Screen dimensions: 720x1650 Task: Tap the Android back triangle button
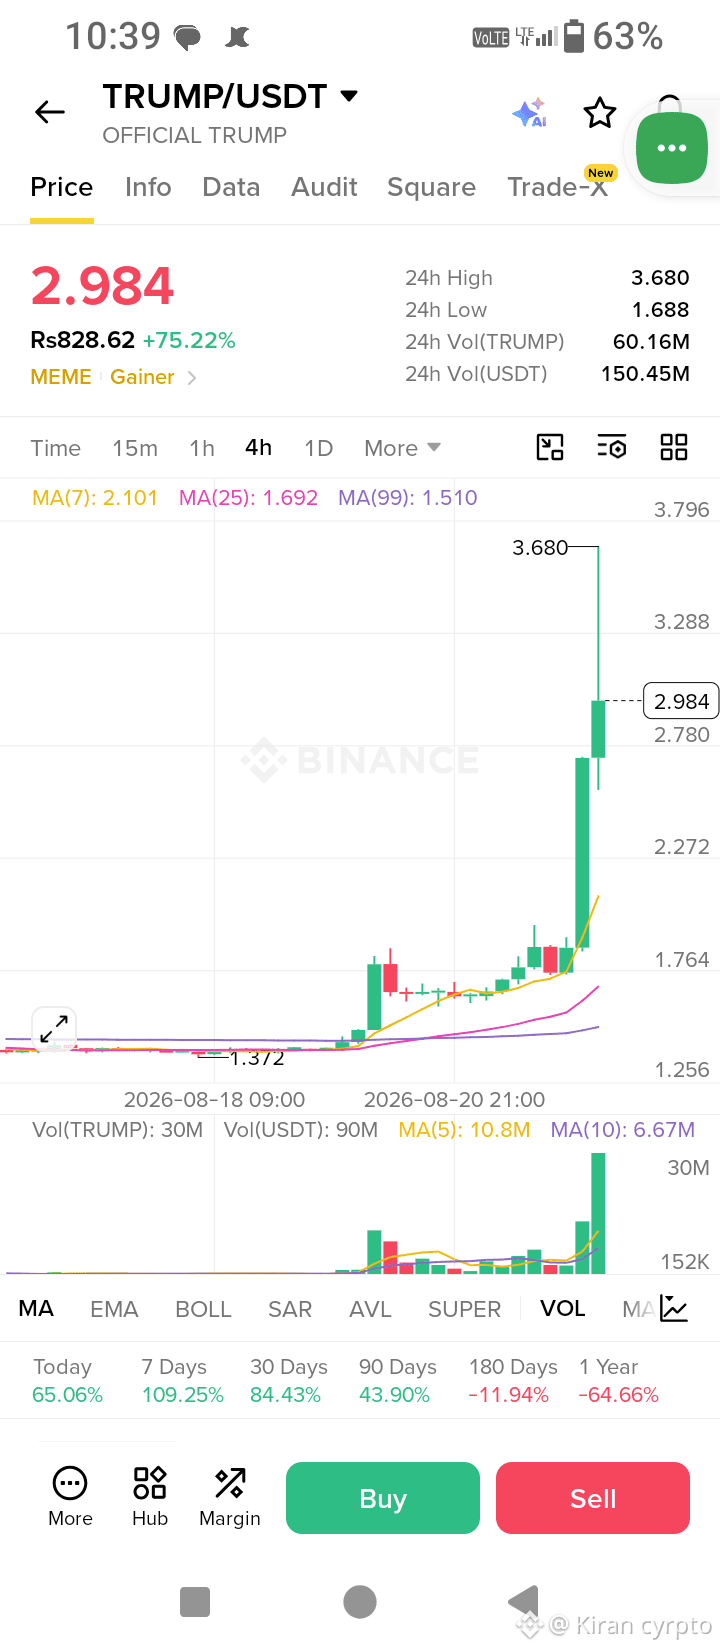524,1602
